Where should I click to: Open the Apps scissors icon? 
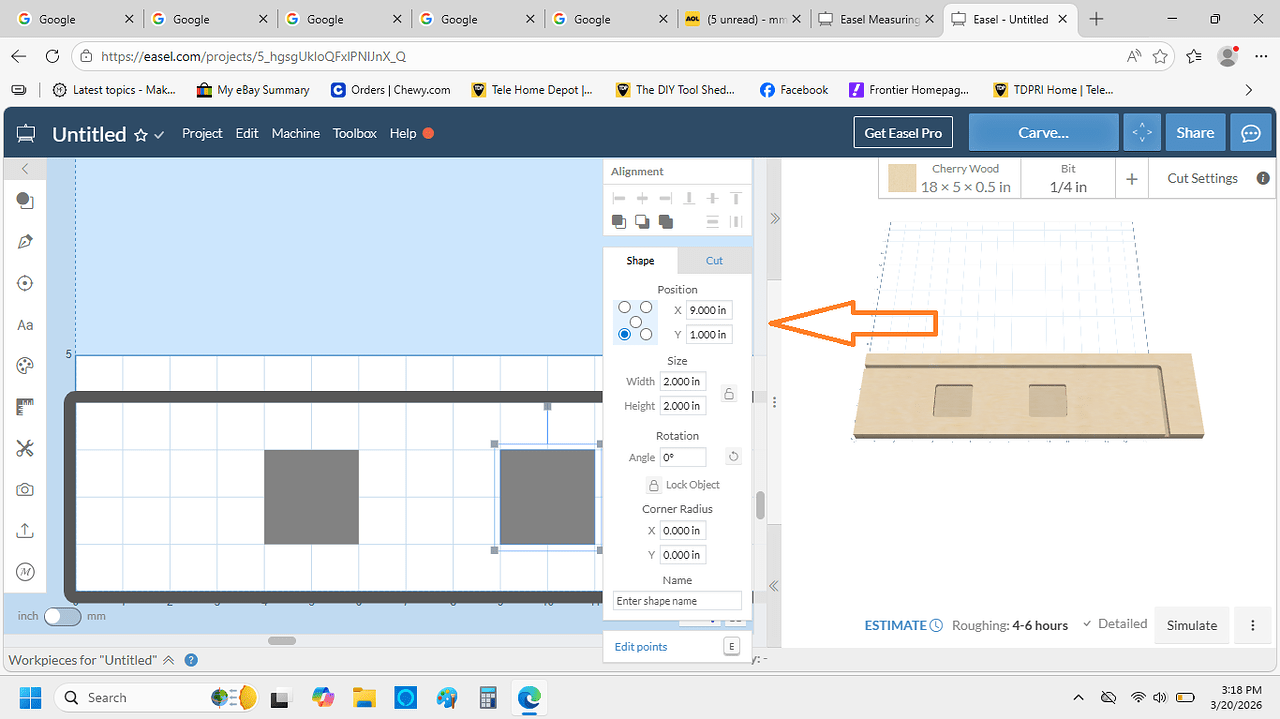pos(25,448)
